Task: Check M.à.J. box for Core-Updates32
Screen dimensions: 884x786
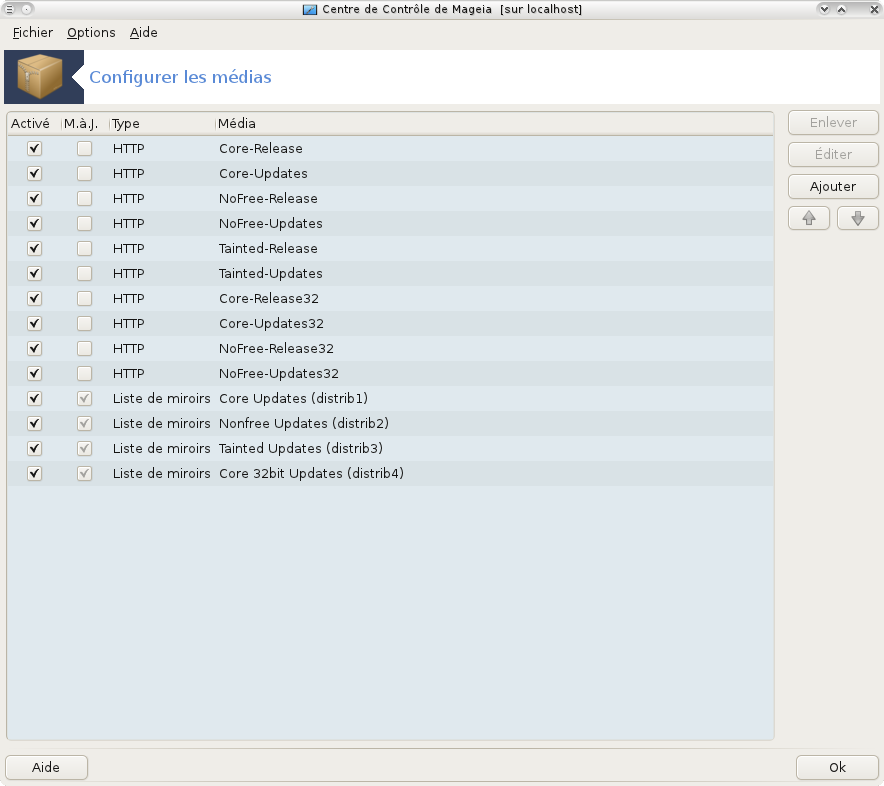Action: click(85, 323)
